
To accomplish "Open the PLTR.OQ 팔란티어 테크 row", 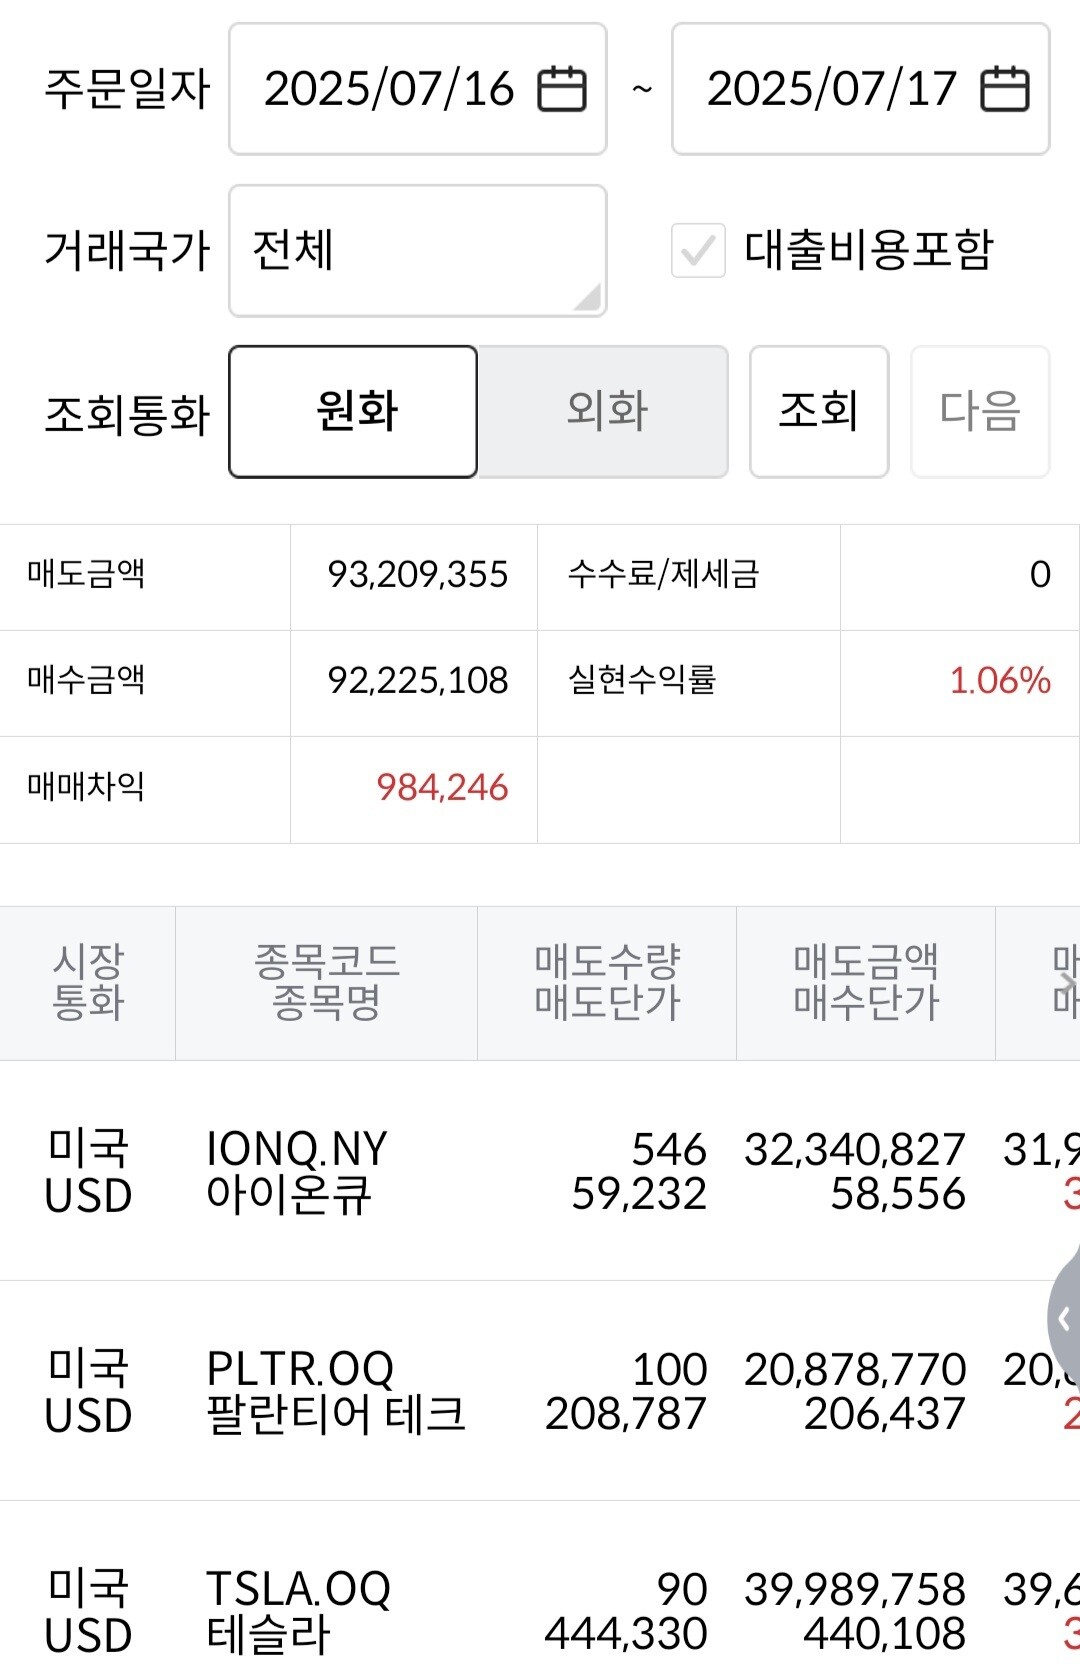I will (x=540, y=1391).
